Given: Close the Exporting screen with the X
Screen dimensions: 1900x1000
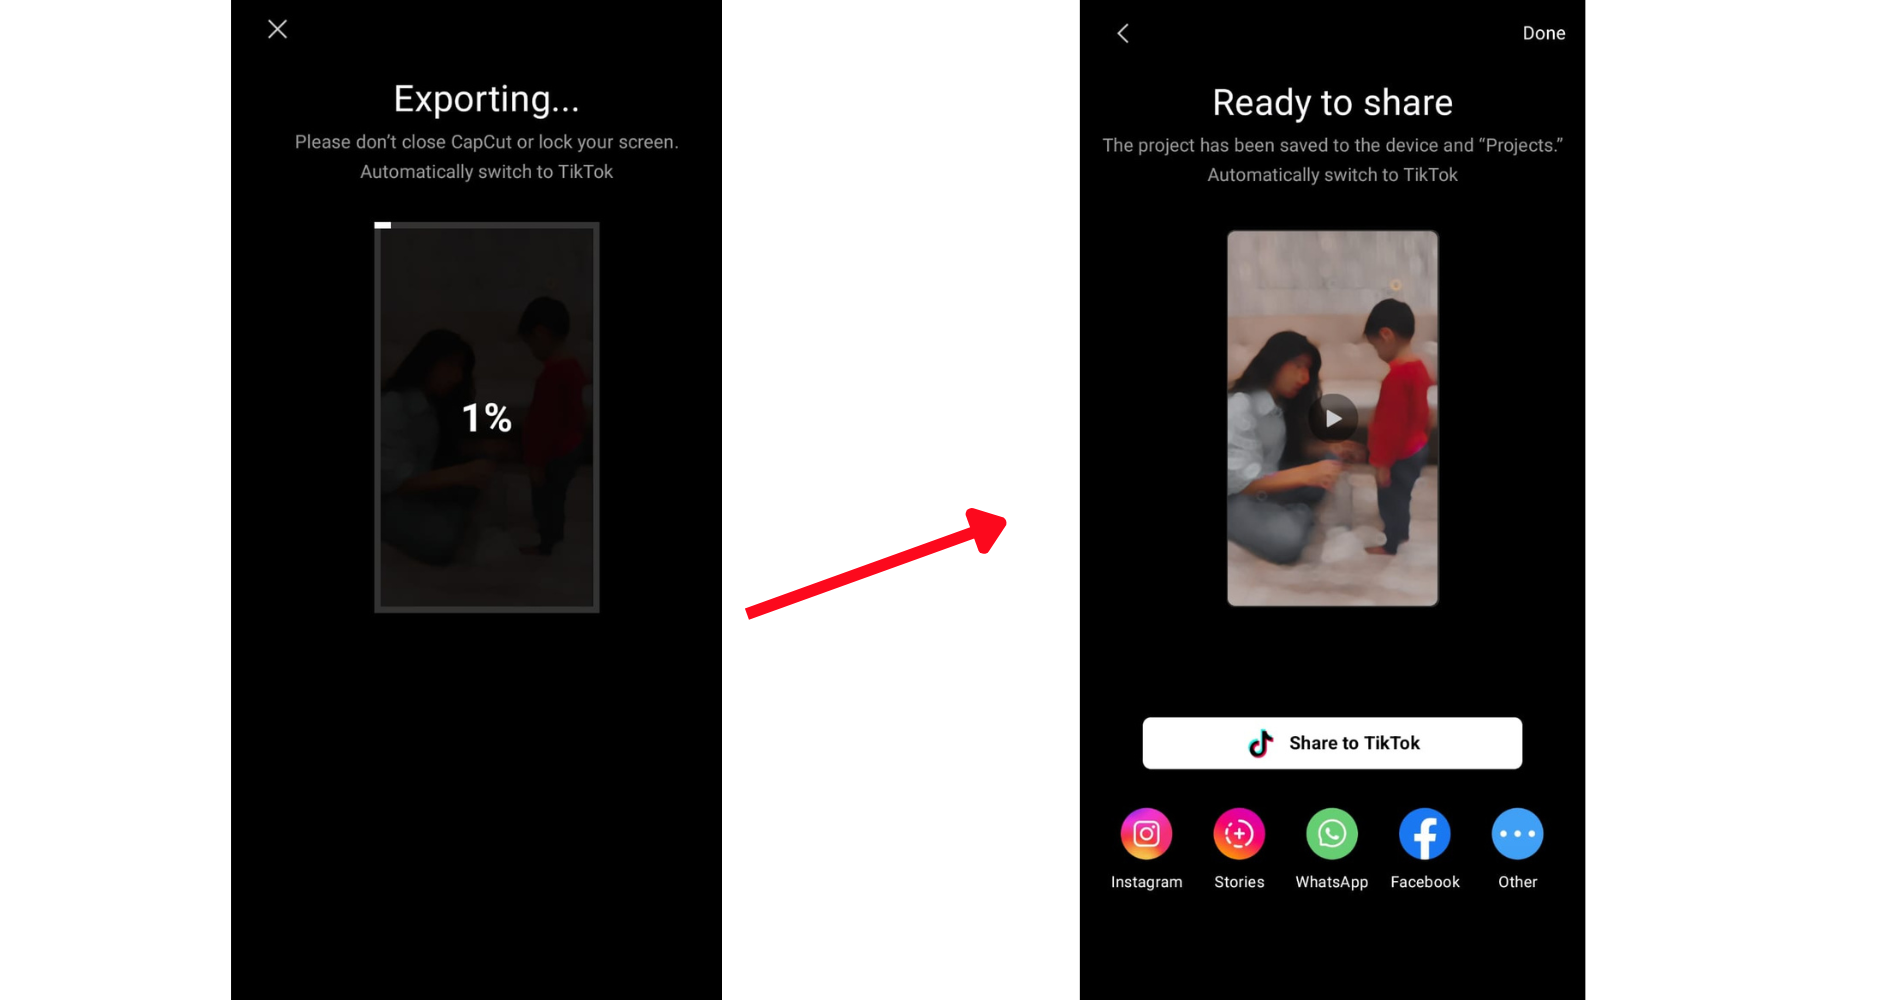Looking at the screenshot, I should pos(277,29).
